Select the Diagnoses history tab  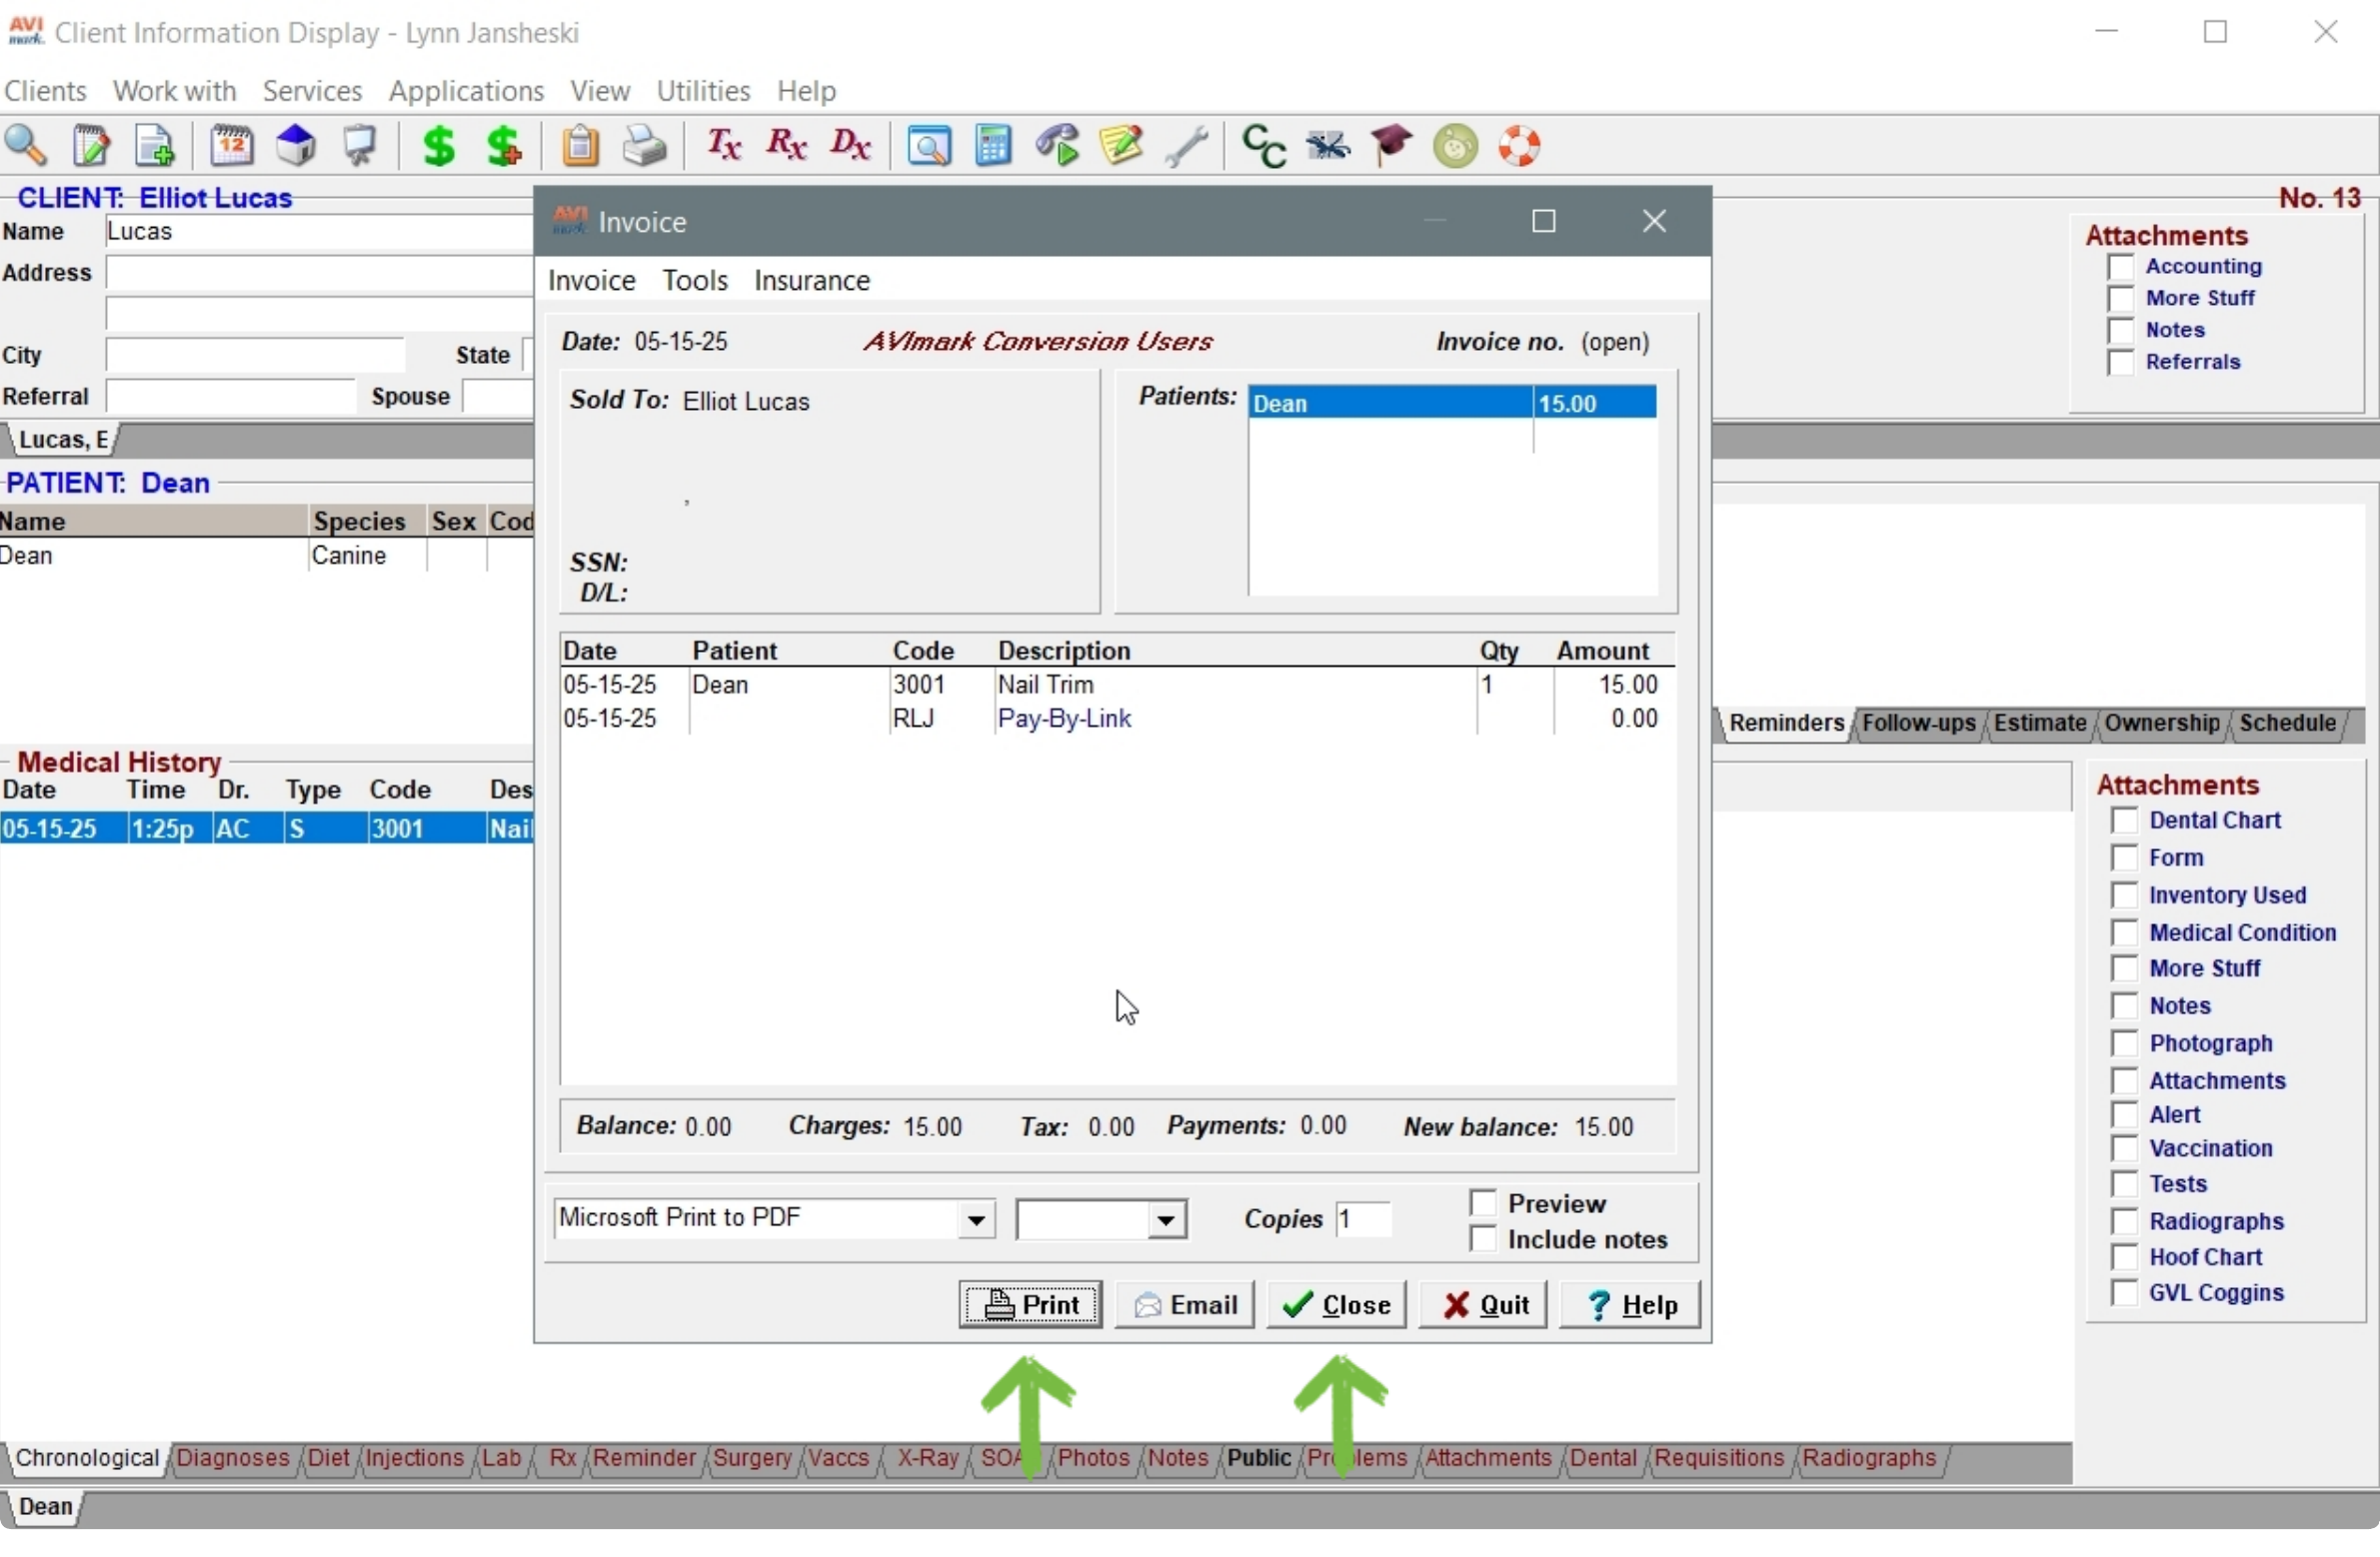233,1459
